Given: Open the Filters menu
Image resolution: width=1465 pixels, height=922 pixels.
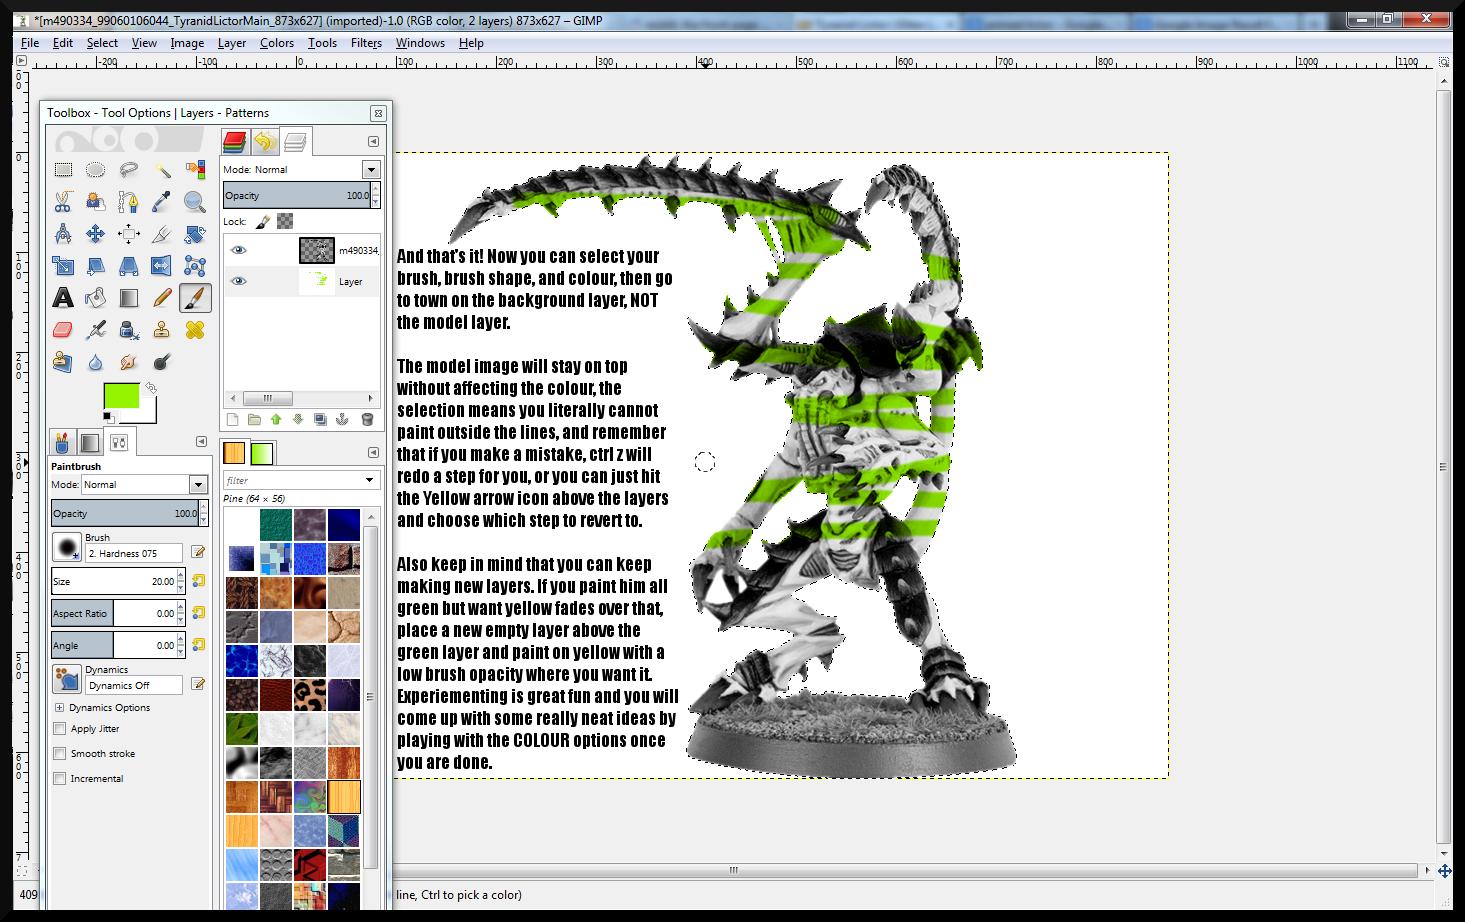Looking at the screenshot, I should (366, 43).
